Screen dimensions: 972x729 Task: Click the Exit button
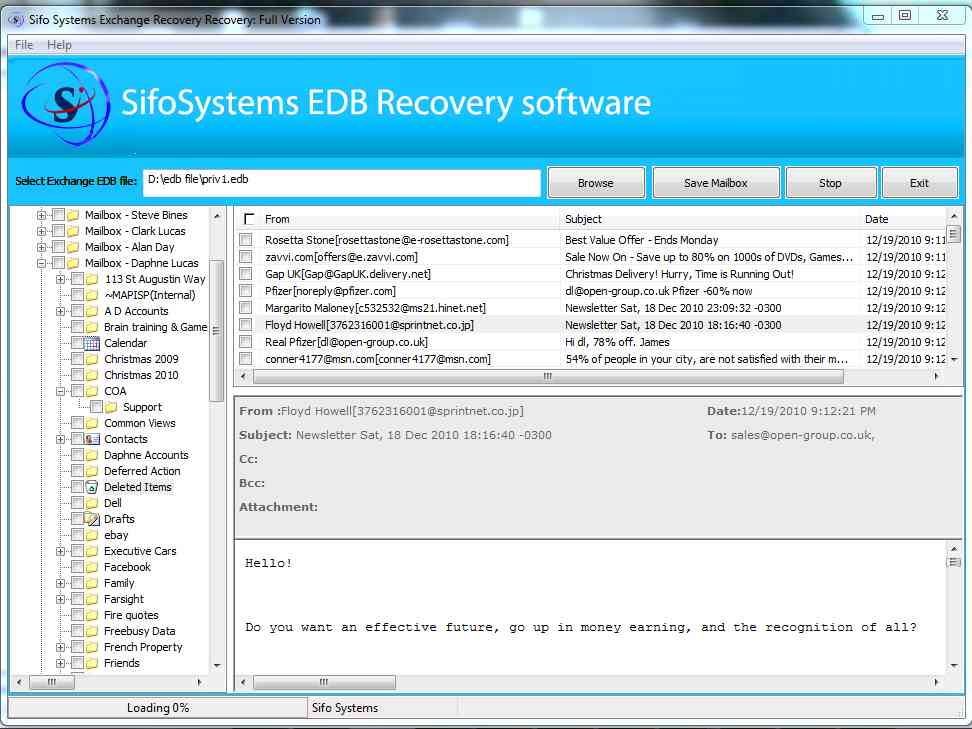[x=919, y=183]
